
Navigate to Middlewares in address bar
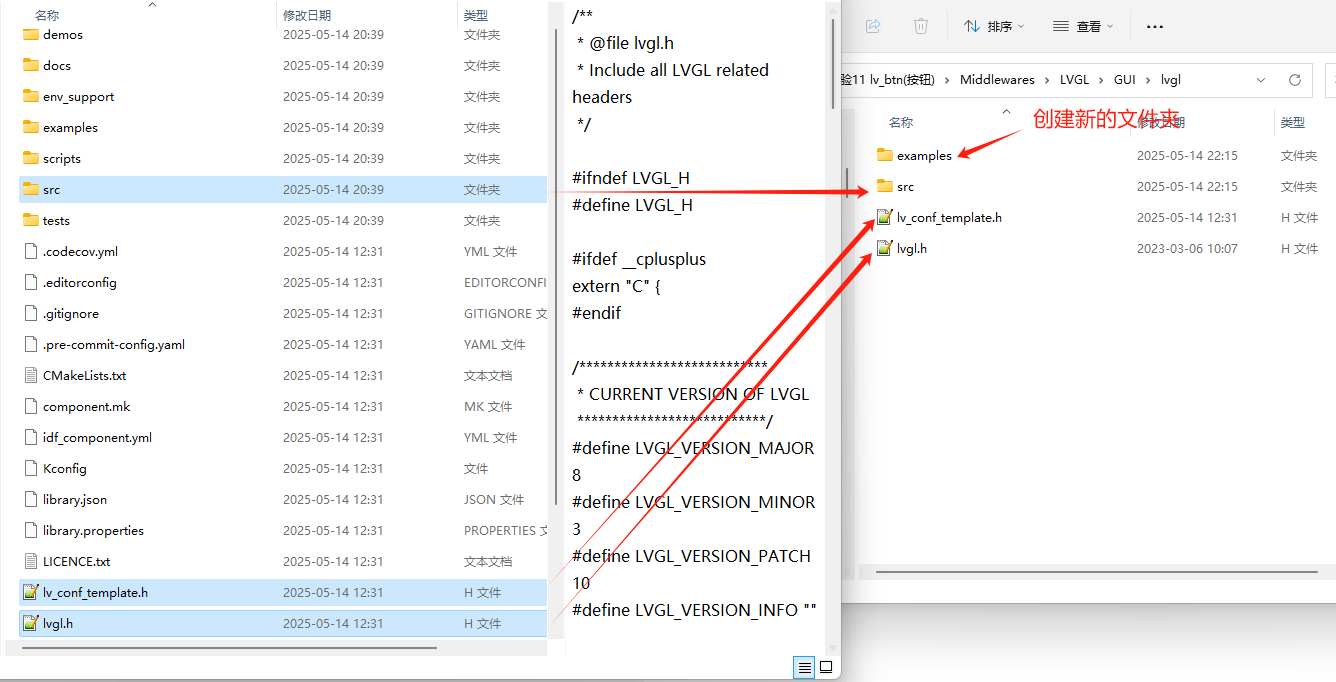pos(997,80)
